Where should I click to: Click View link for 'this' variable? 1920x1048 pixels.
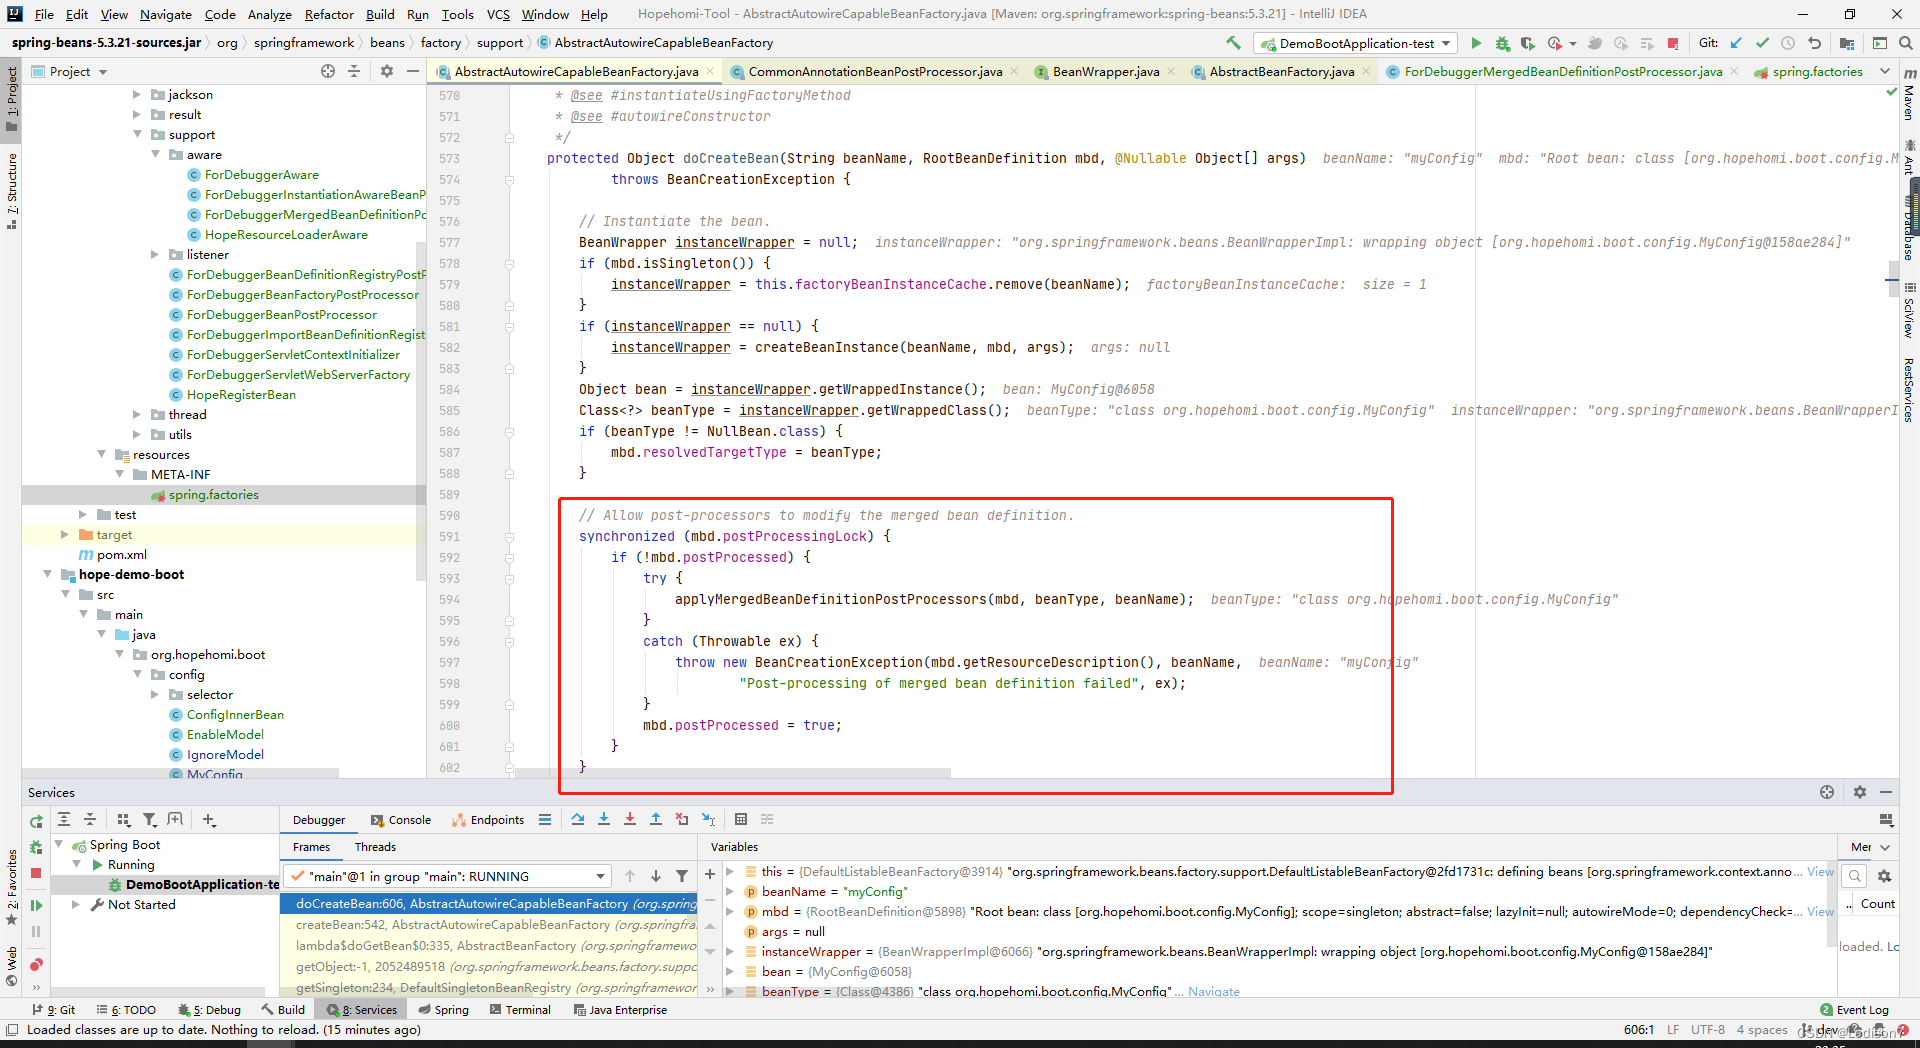point(1820,872)
